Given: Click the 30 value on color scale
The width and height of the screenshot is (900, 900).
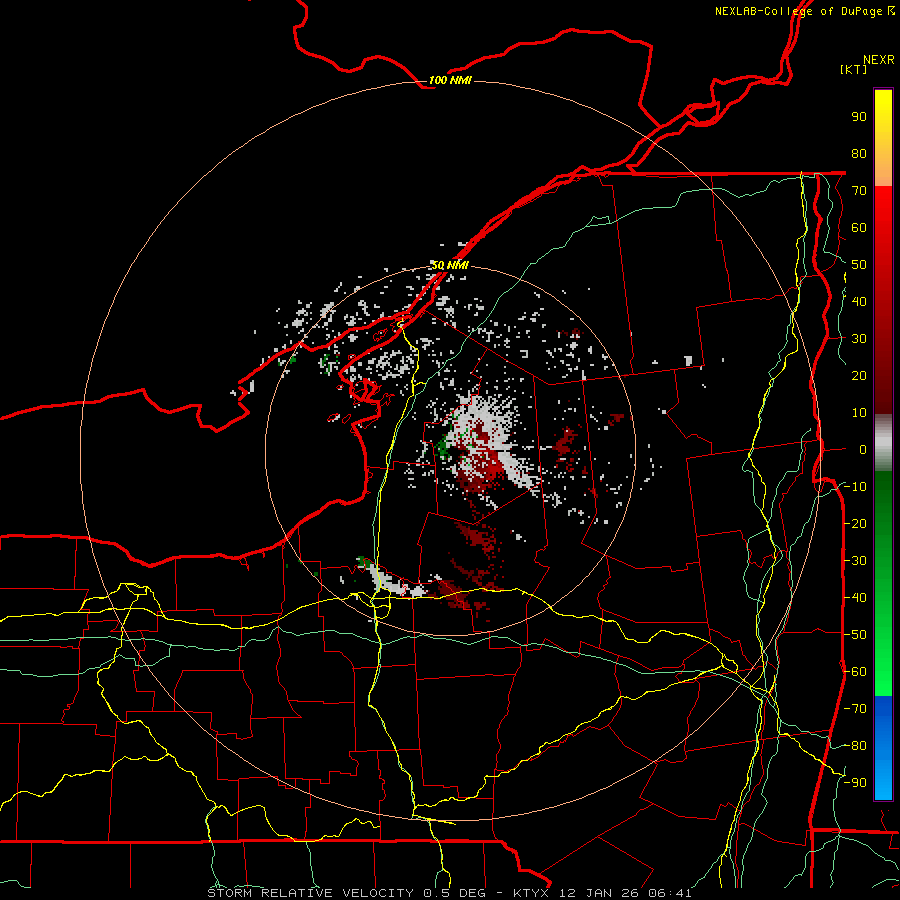Looking at the screenshot, I should click(x=859, y=339).
